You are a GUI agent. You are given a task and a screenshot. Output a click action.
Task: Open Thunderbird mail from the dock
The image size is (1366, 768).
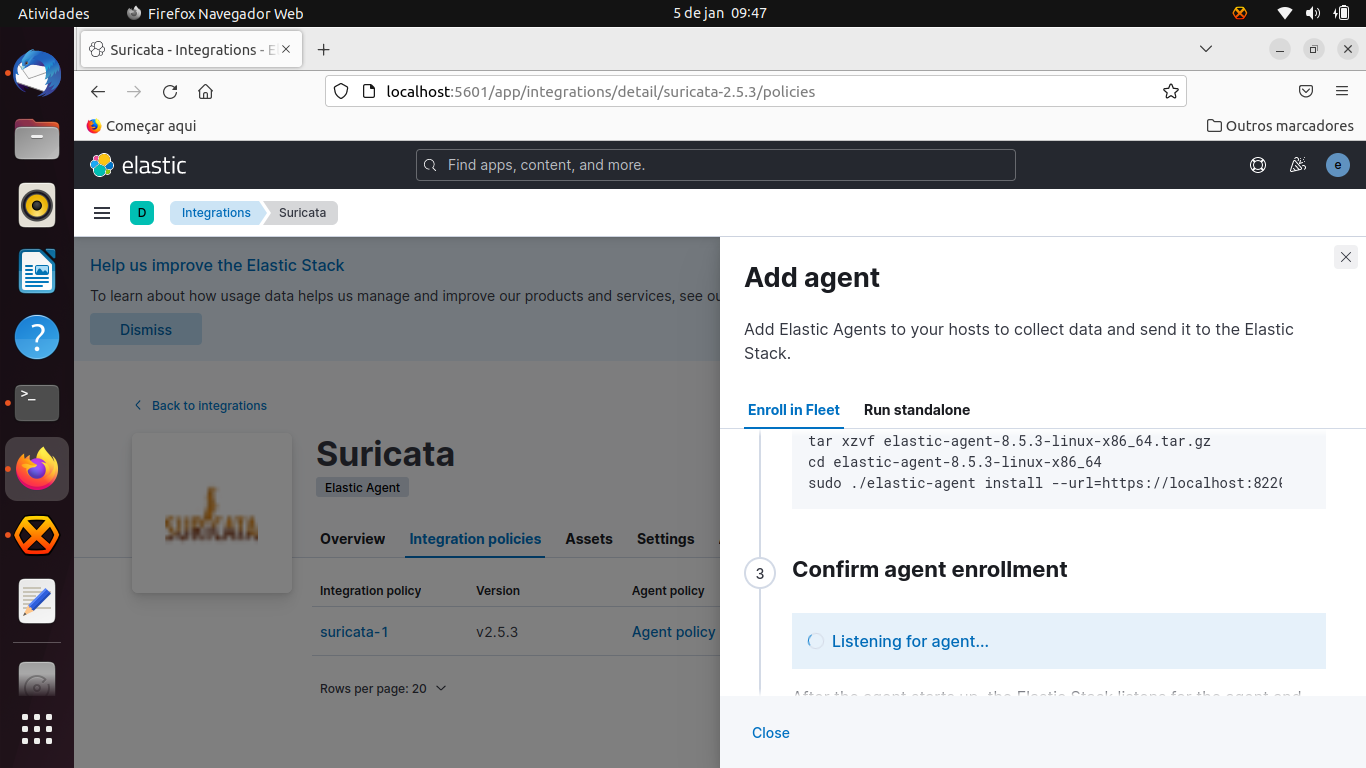click(37, 74)
